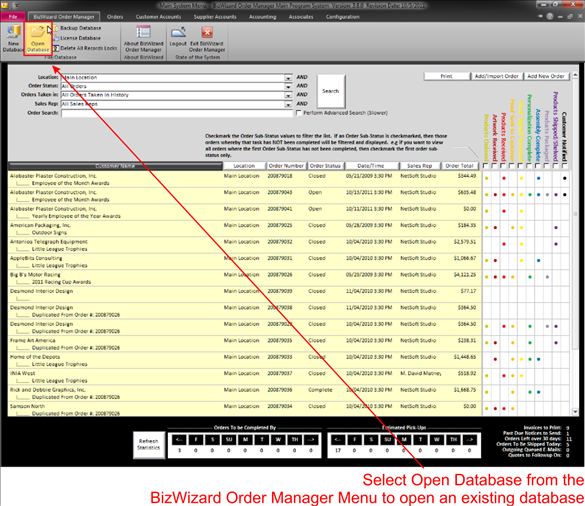Select the TH day box in Estimated Pick-Ups
The height and width of the screenshot is (506, 585).
(453, 440)
